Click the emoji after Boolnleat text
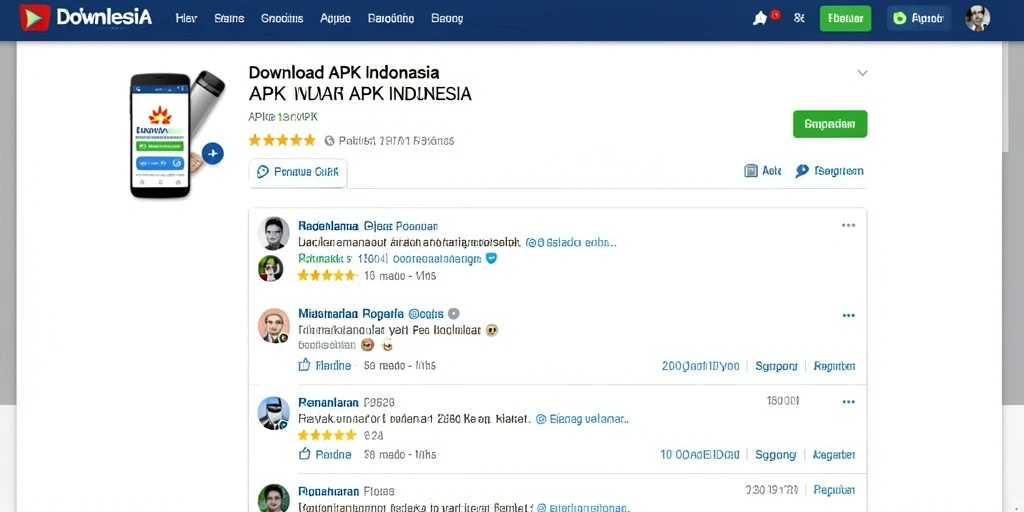Viewport: 1024px width, 512px height. (x=492, y=330)
